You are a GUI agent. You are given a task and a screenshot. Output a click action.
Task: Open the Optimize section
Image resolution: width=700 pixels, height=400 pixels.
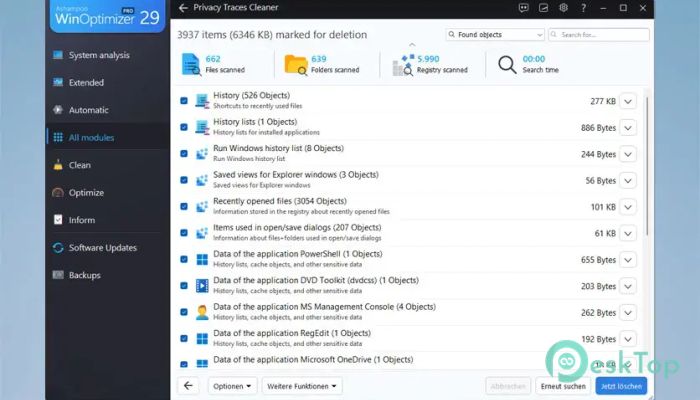tap(107, 192)
